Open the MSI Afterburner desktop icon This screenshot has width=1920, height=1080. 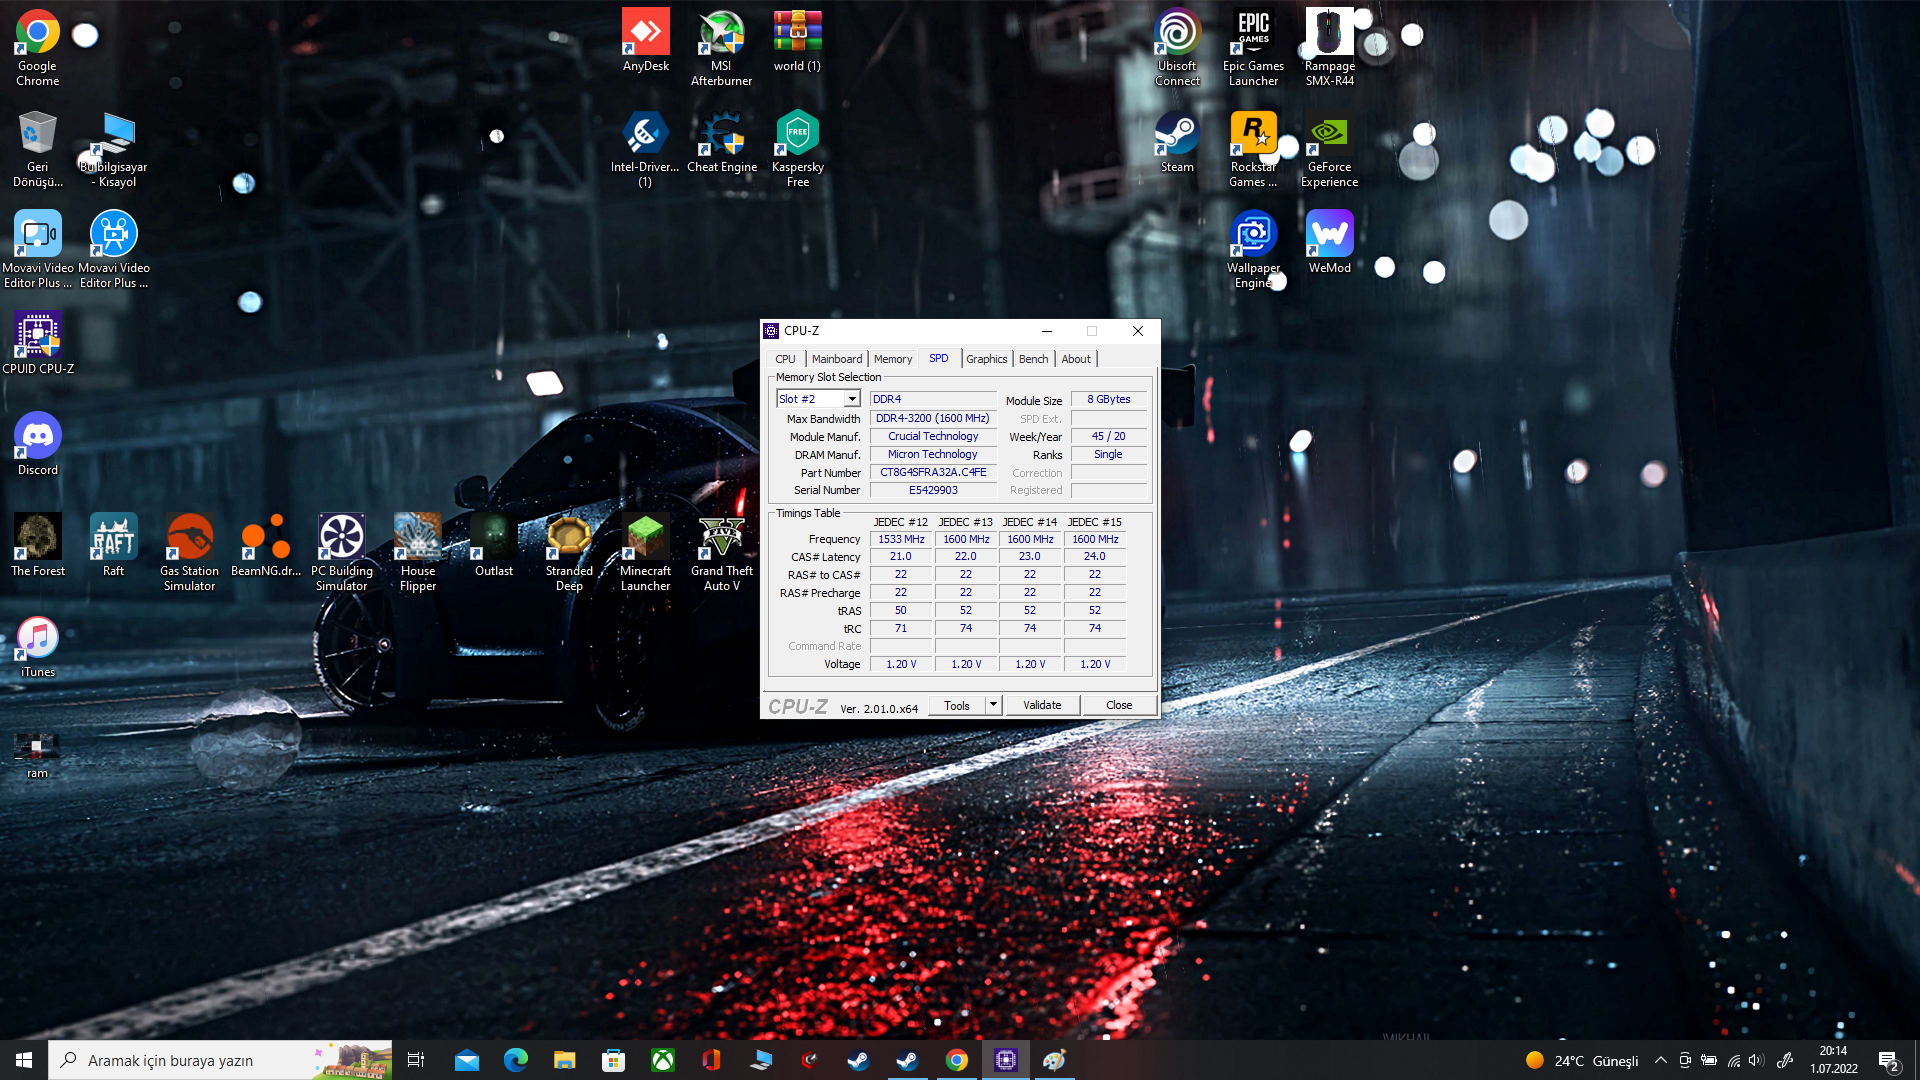point(721,34)
